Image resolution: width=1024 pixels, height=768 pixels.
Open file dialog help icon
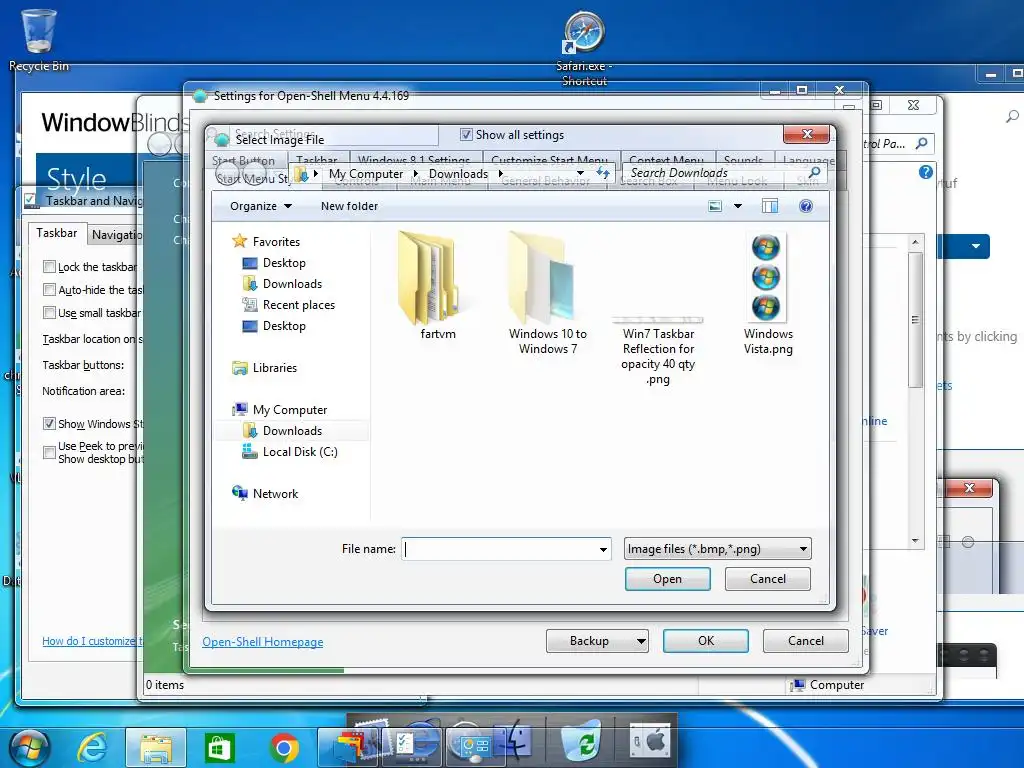[x=806, y=206]
